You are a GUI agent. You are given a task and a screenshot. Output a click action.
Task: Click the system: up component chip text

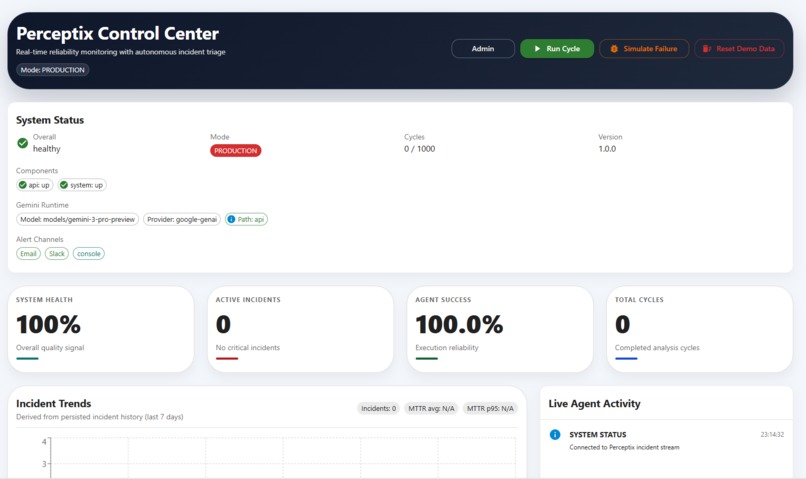[86, 185]
